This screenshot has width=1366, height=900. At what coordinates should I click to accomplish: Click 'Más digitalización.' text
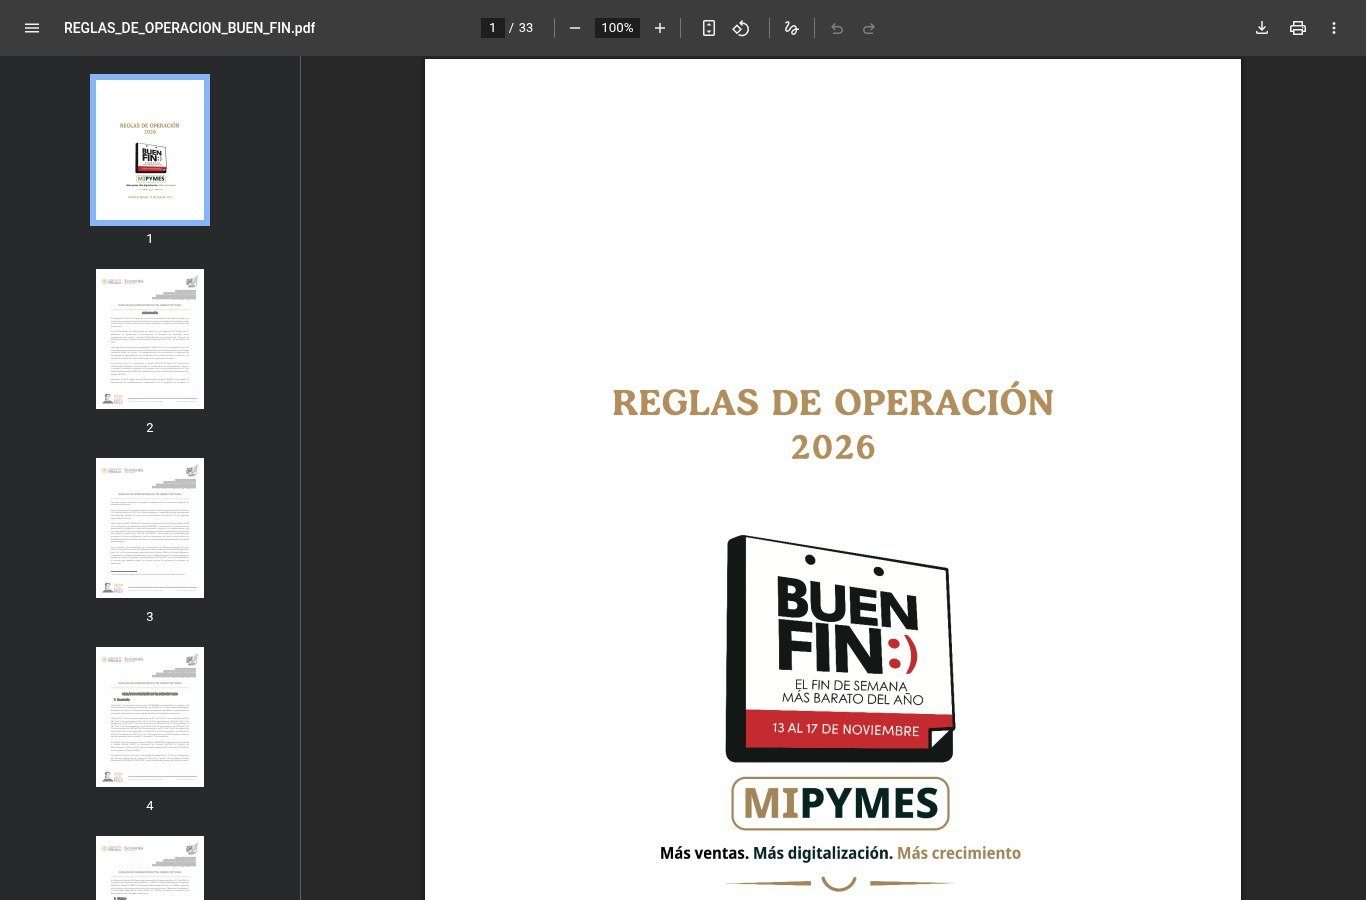click(x=823, y=853)
